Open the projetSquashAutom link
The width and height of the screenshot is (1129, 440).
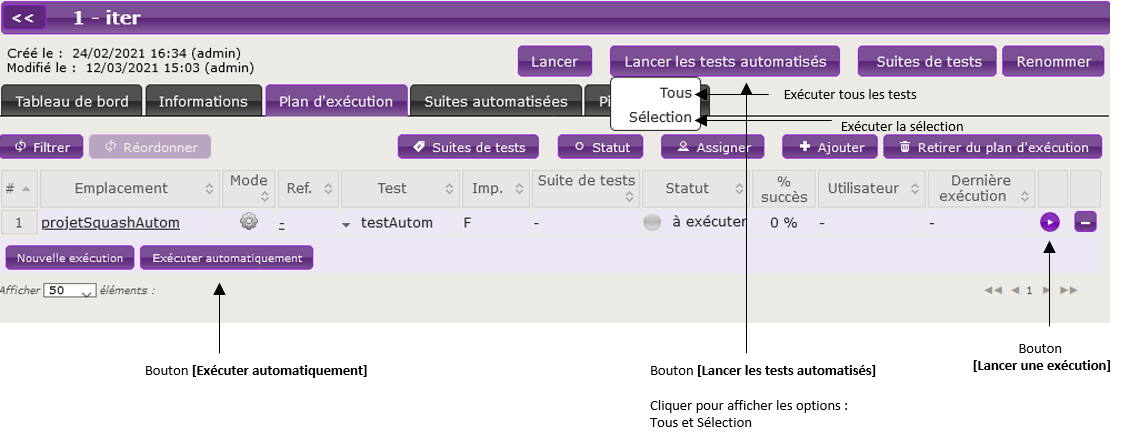click(110, 223)
